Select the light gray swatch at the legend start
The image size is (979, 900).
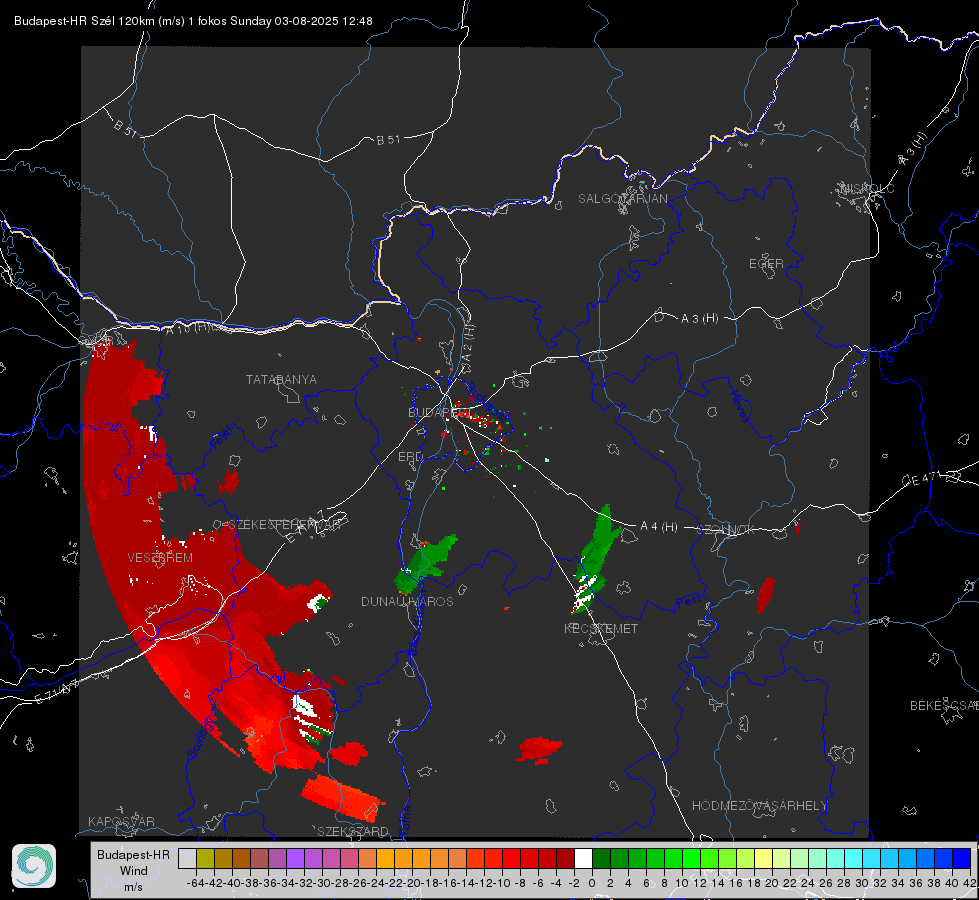[187, 858]
